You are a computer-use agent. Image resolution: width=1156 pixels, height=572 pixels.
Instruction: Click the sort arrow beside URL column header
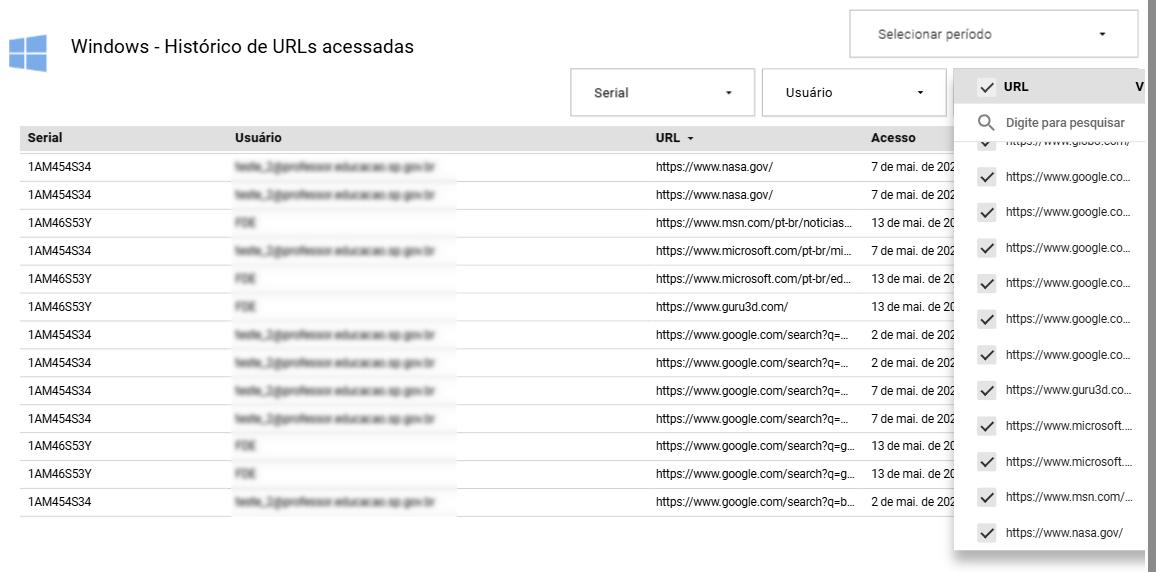[x=690, y=138]
